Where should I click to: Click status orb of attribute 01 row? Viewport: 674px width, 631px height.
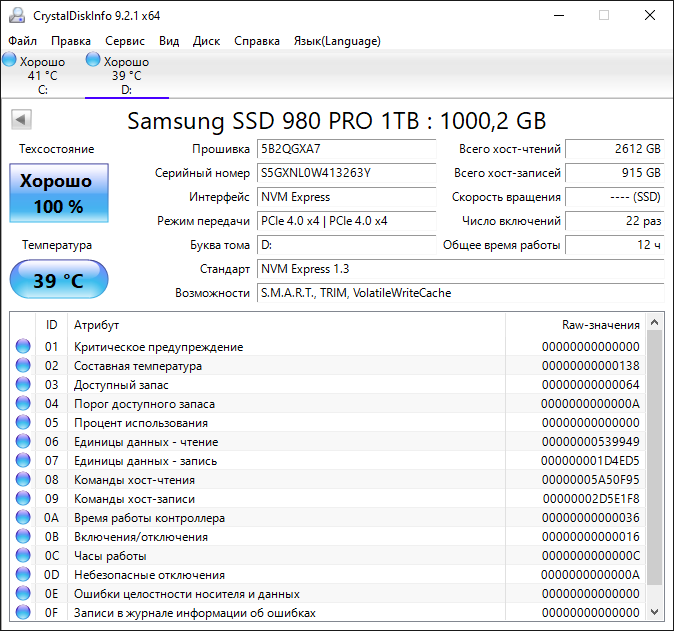[x=23, y=346]
